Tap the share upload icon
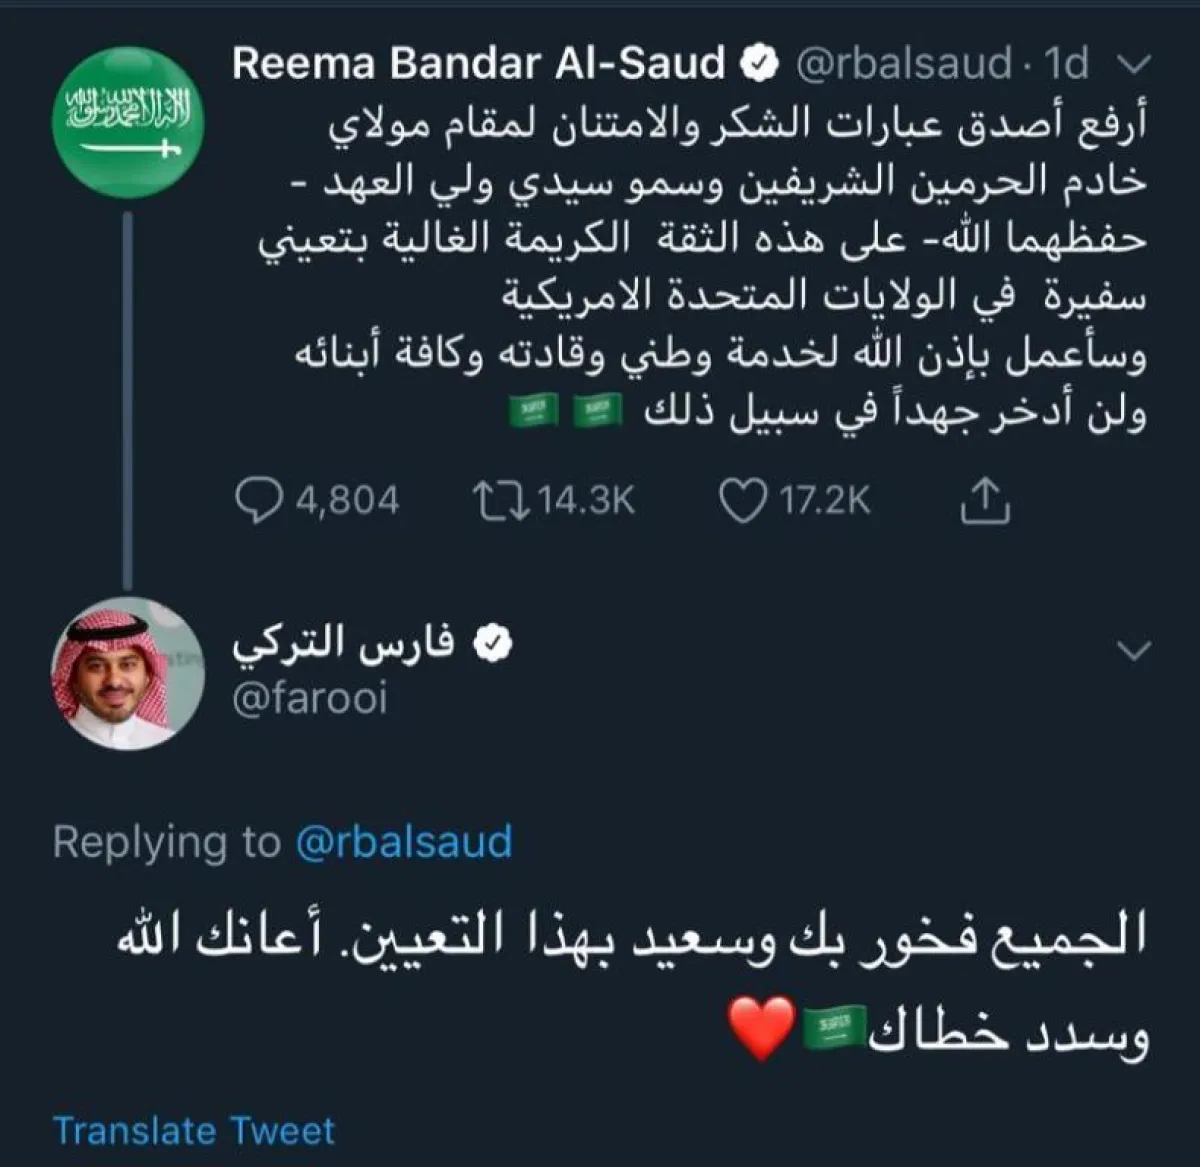Viewport: 1200px width, 1167px height. [985, 500]
